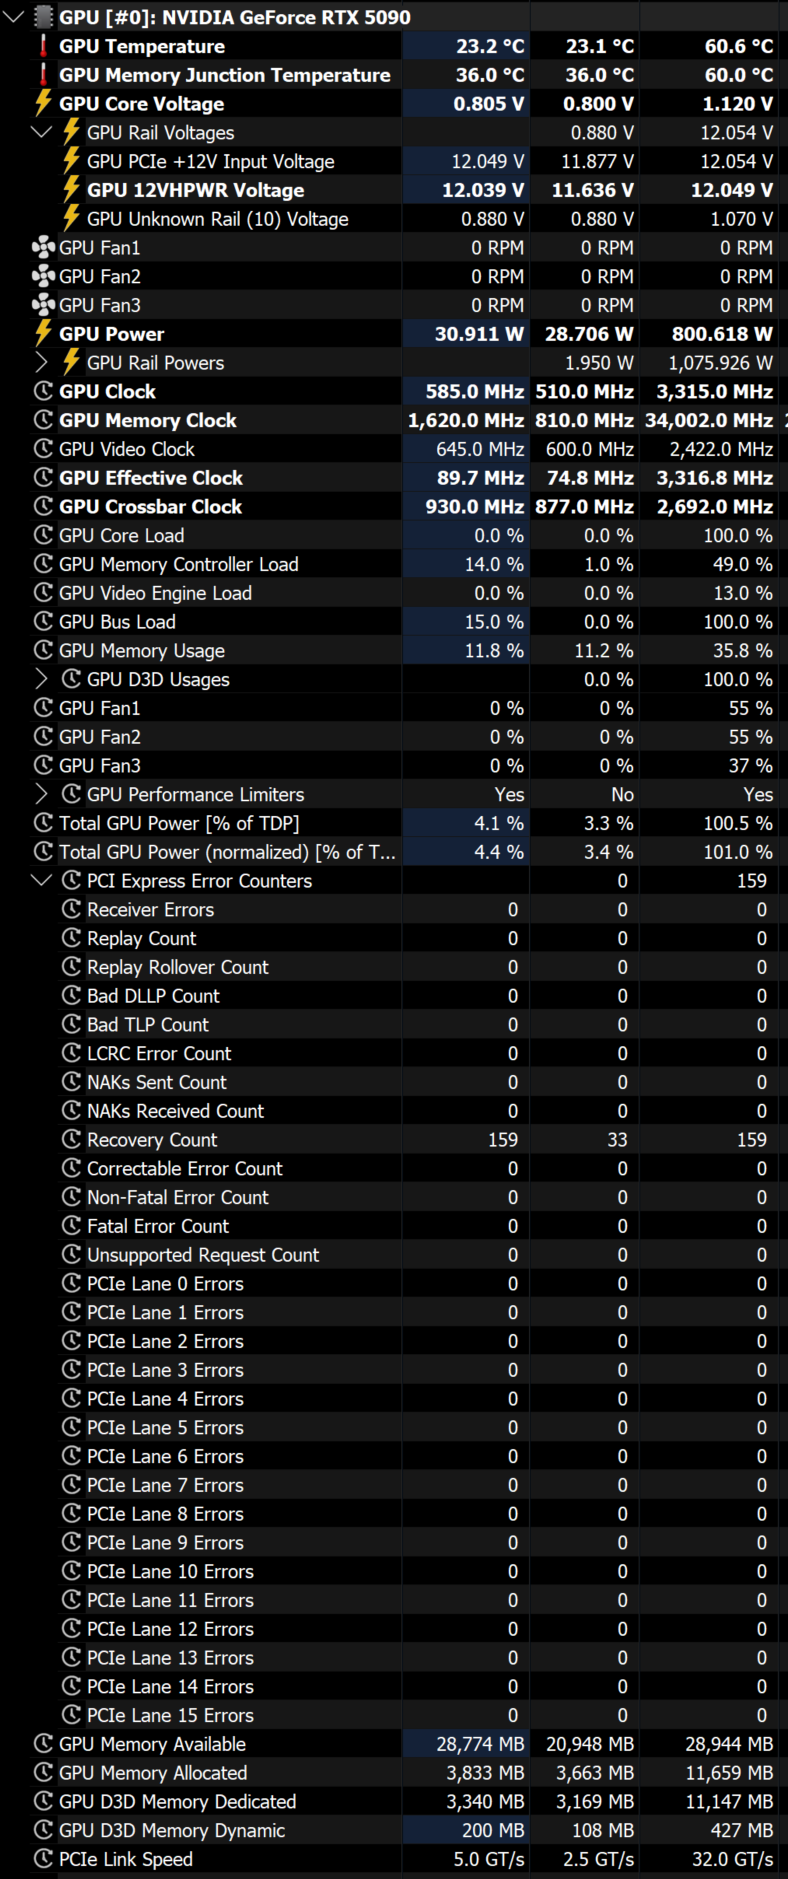The image size is (788, 1879).
Task: Click the thermometer icon for GPU Memory Junction Temperature
Action: click(43, 75)
